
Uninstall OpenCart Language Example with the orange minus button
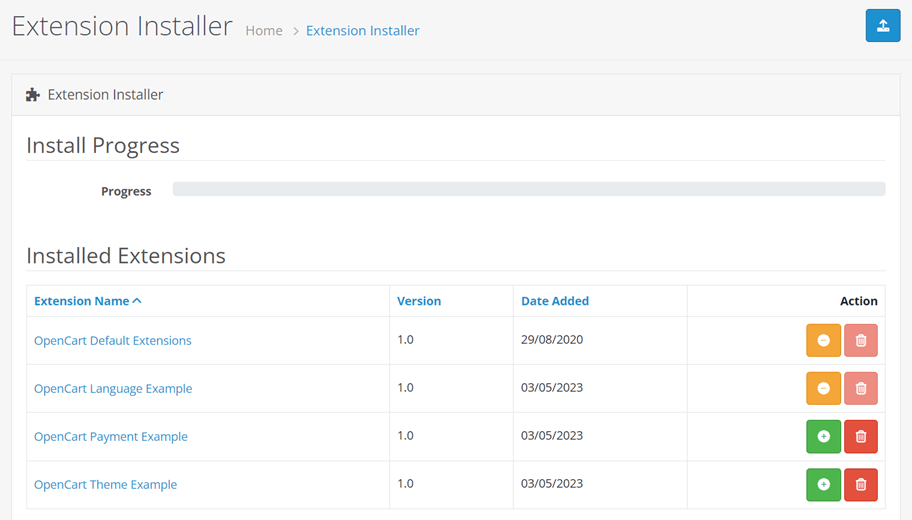tap(823, 389)
